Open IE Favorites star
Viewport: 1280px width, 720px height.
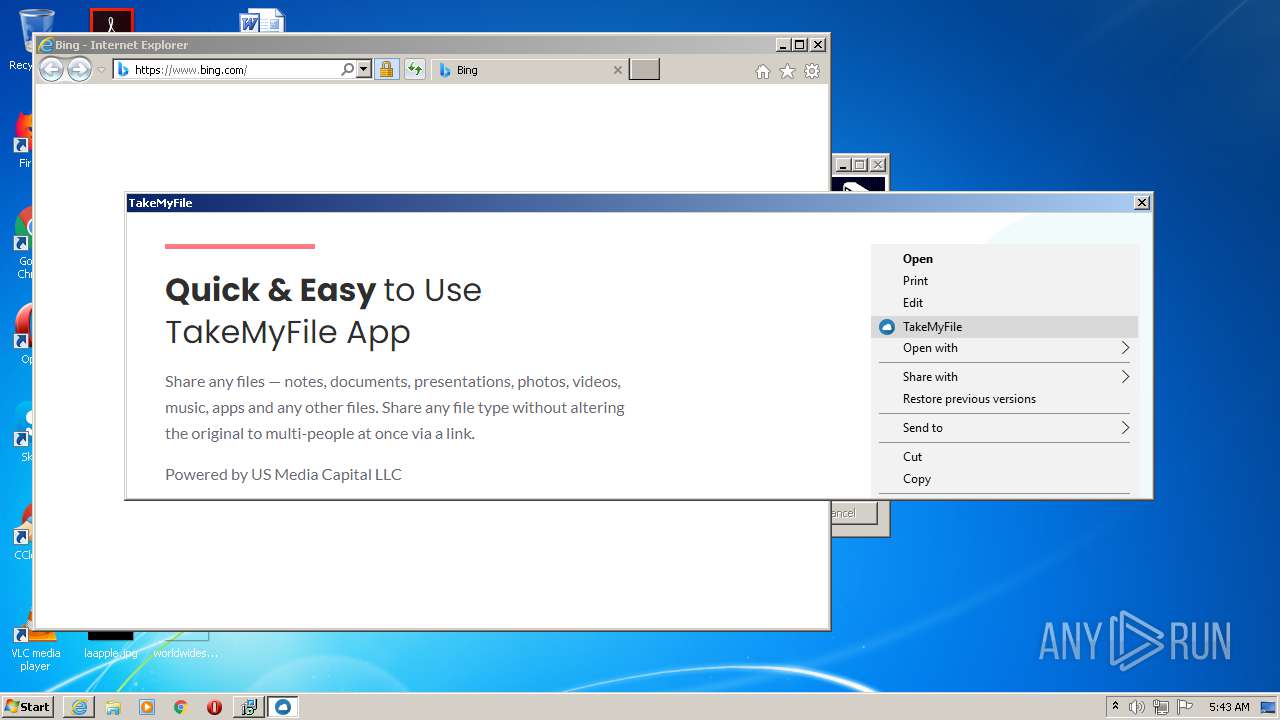[787, 71]
